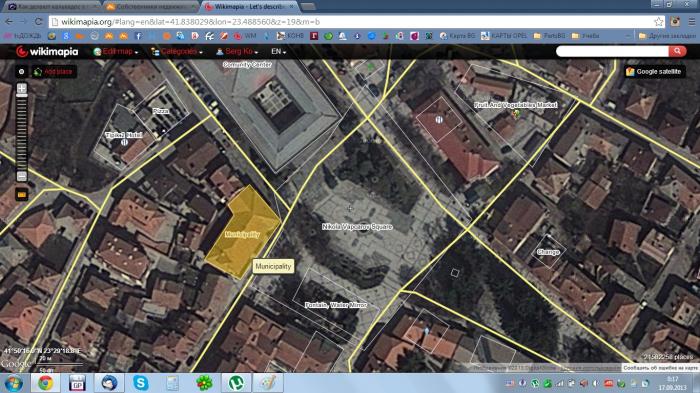The image size is (700, 393).
Task: Open the other bookmarks folder
Action: 667,36
